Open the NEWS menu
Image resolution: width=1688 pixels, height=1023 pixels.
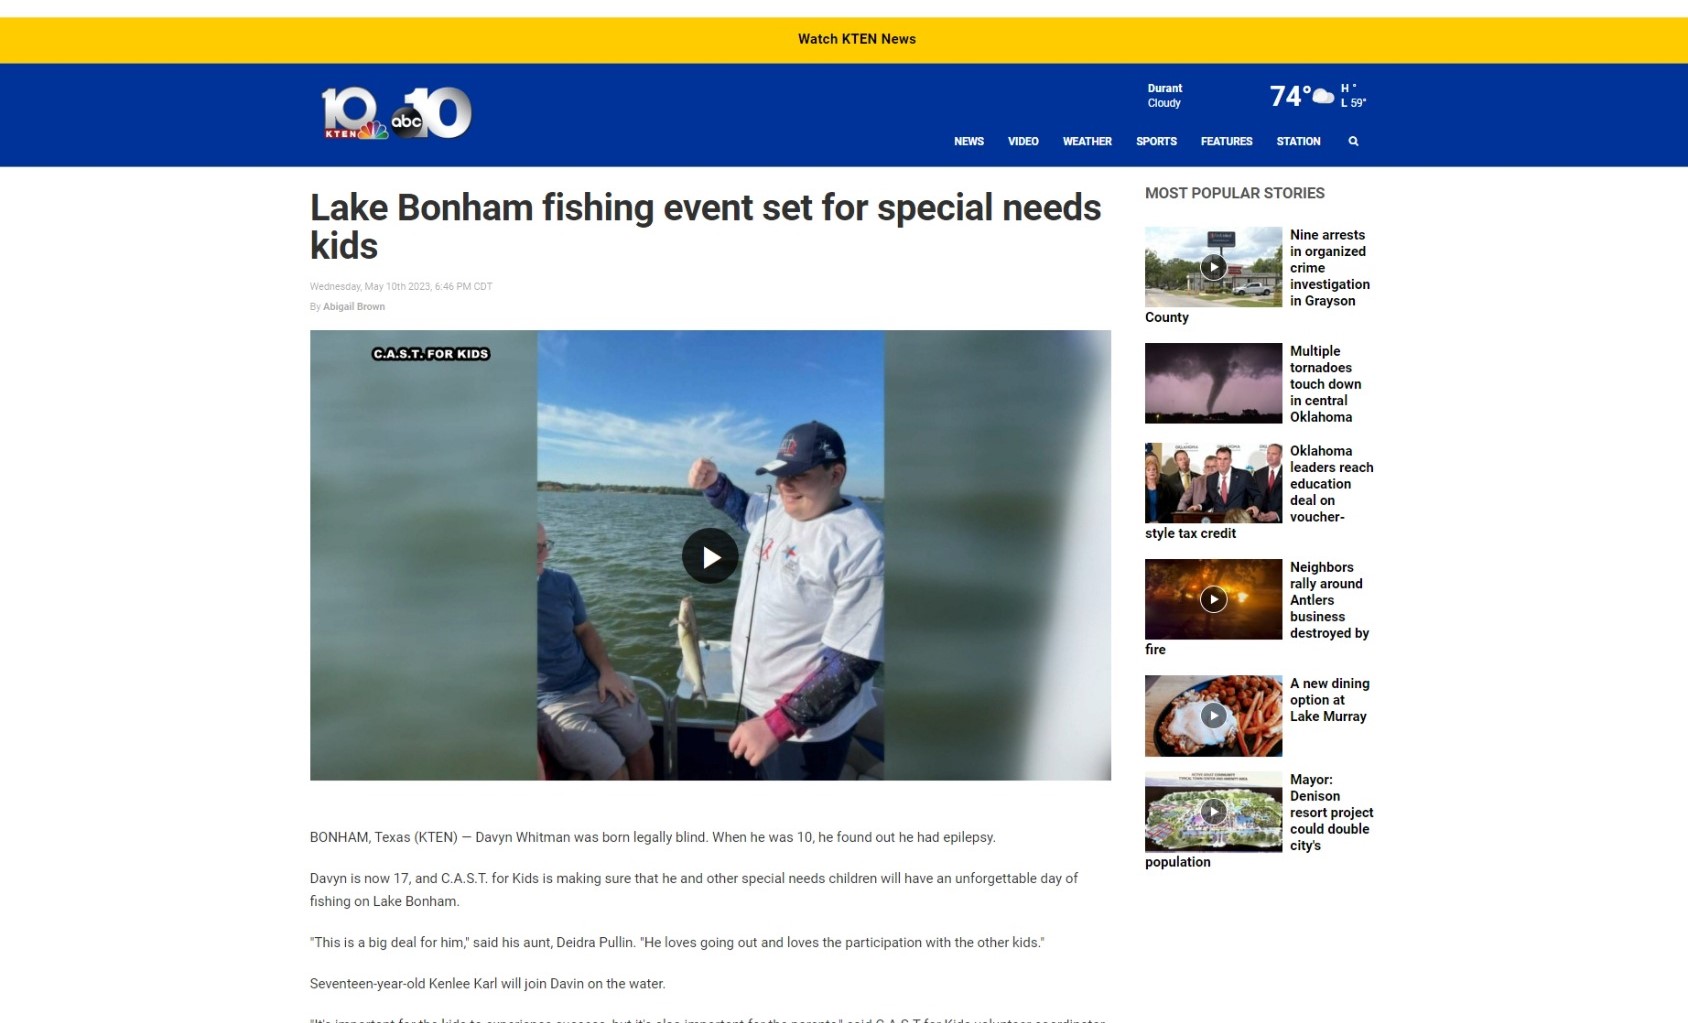pyautogui.click(x=968, y=141)
